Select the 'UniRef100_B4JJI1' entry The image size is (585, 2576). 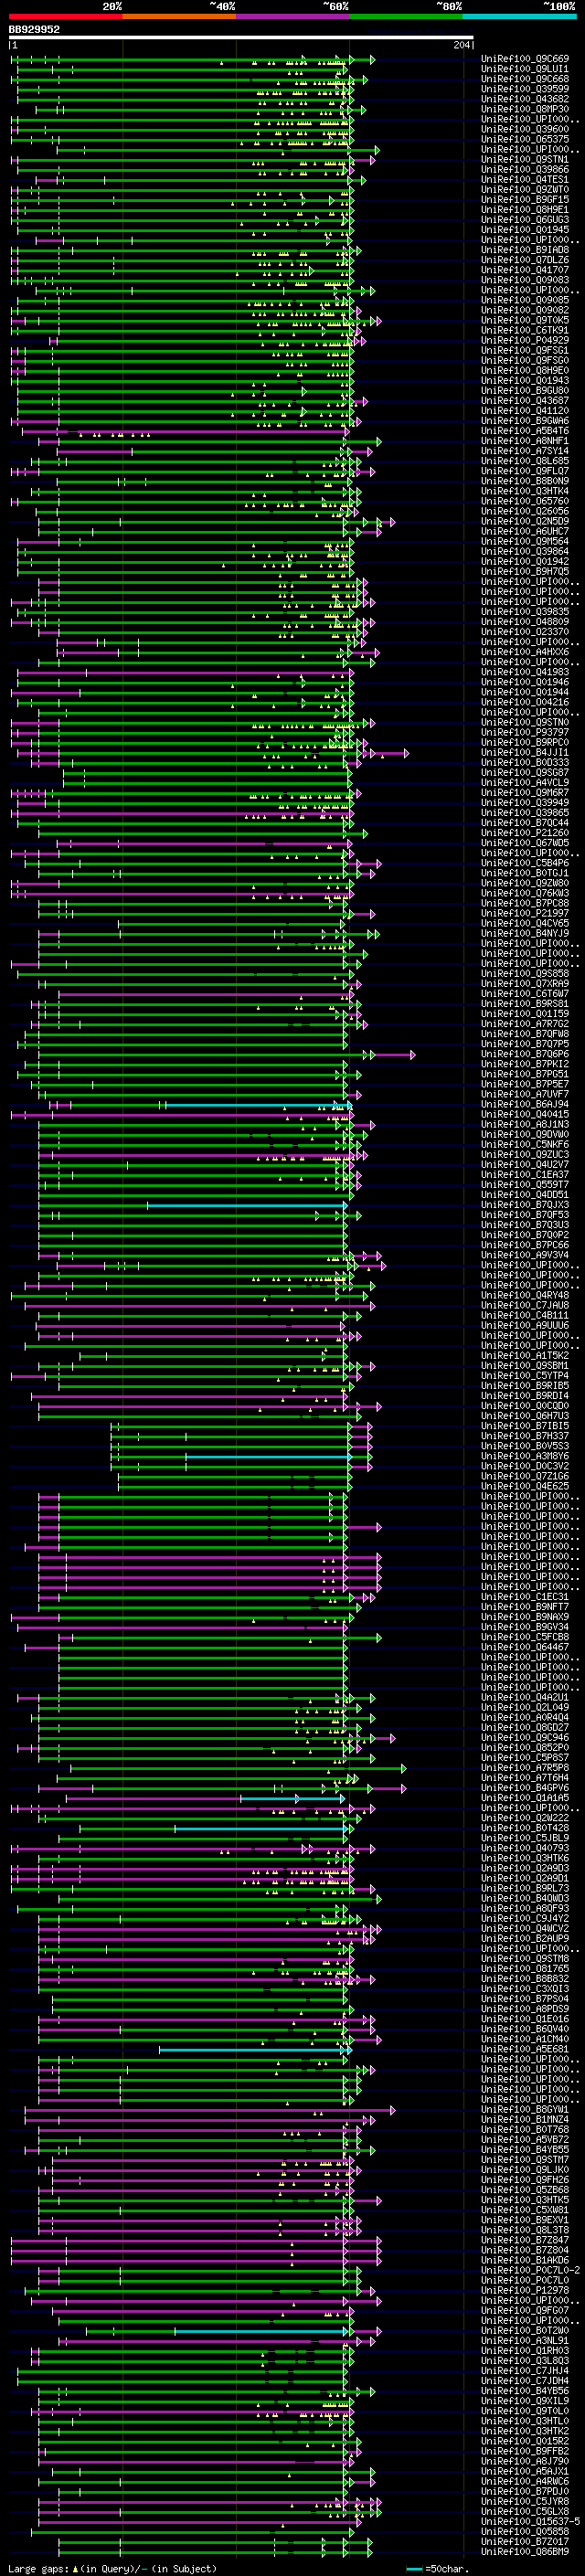point(525,752)
